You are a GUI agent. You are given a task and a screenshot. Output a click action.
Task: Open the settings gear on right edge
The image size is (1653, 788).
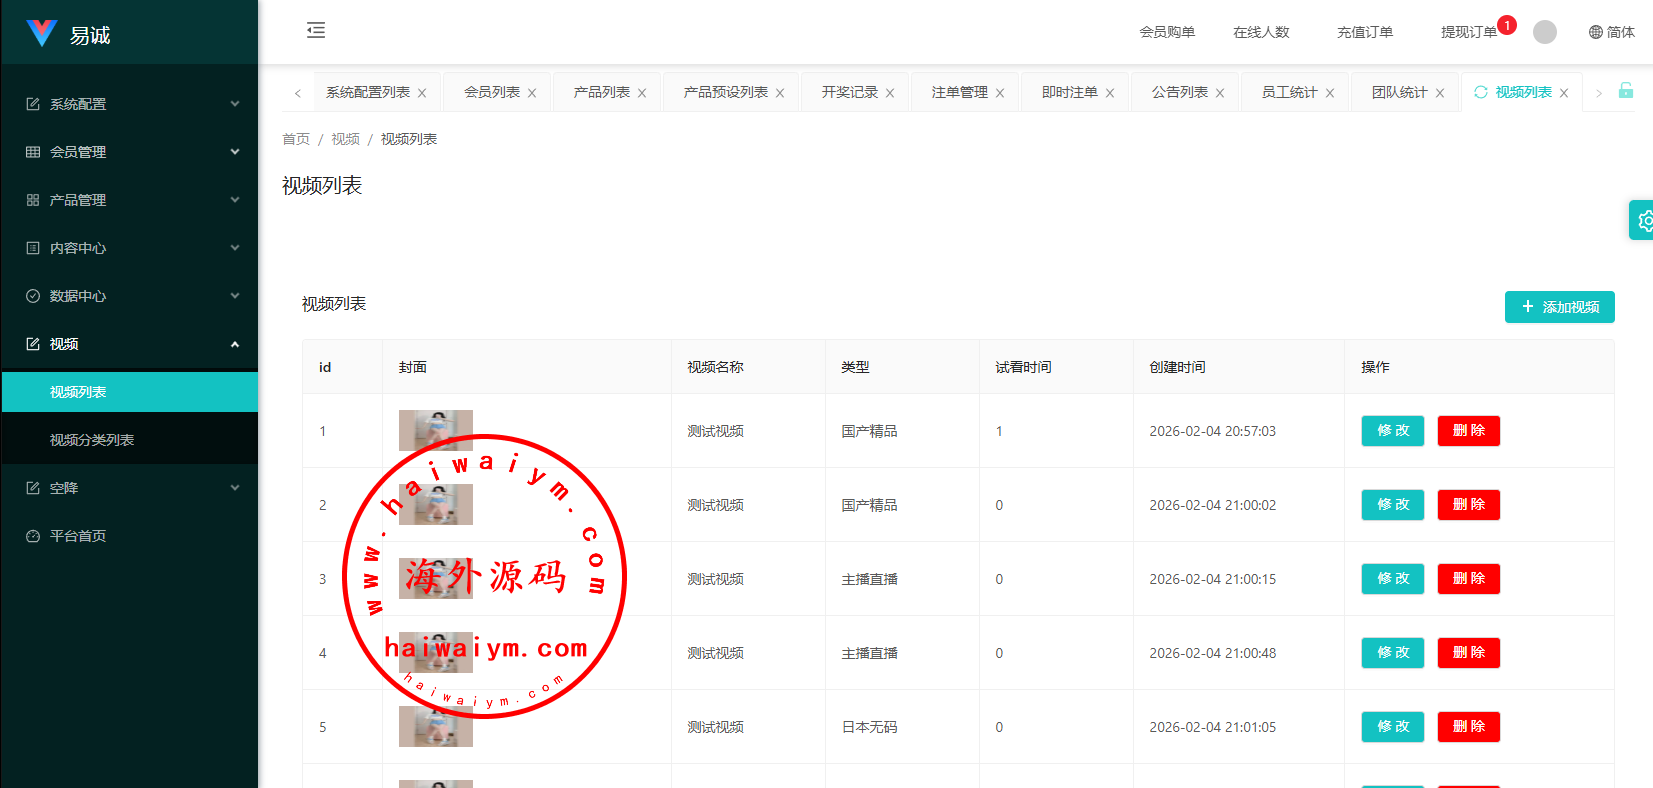coord(1643,220)
